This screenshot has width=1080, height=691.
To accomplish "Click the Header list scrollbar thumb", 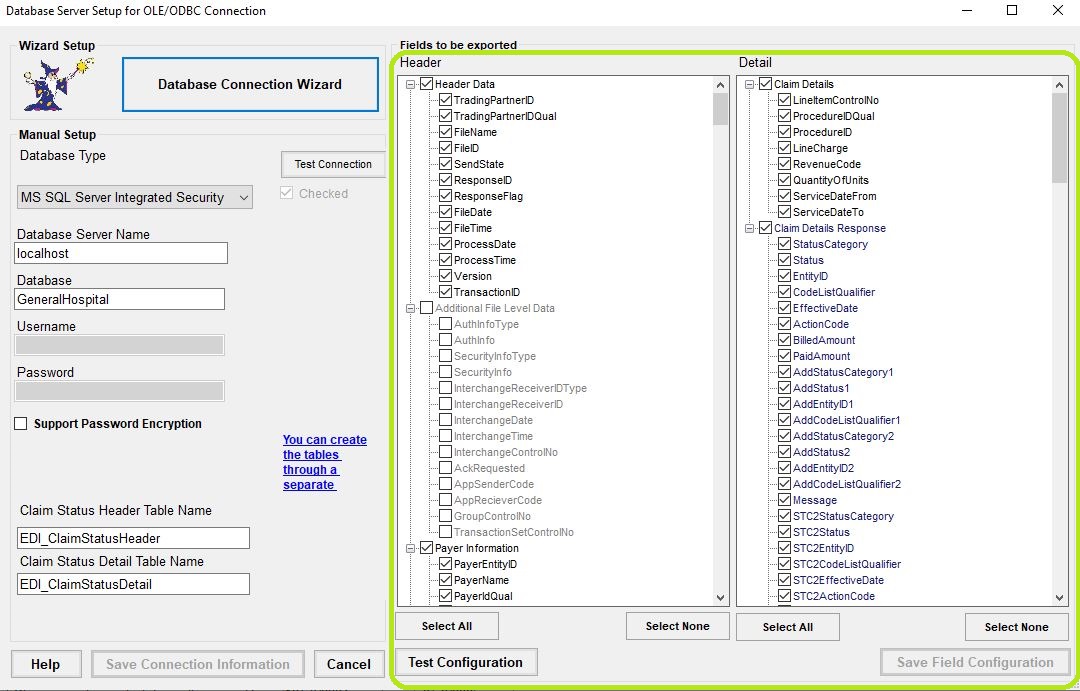I will point(720,109).
